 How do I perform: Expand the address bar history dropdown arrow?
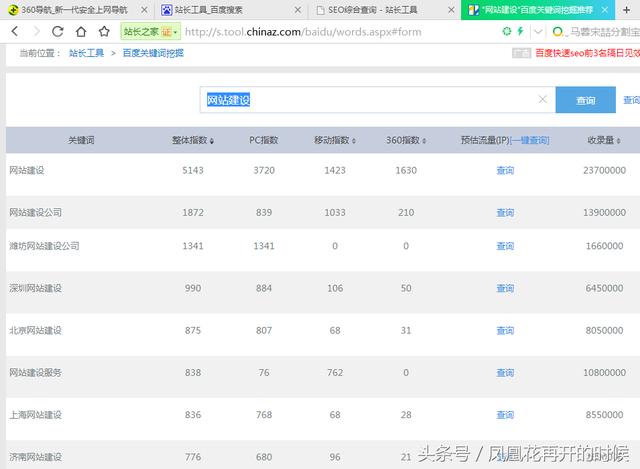coord(538,31)
